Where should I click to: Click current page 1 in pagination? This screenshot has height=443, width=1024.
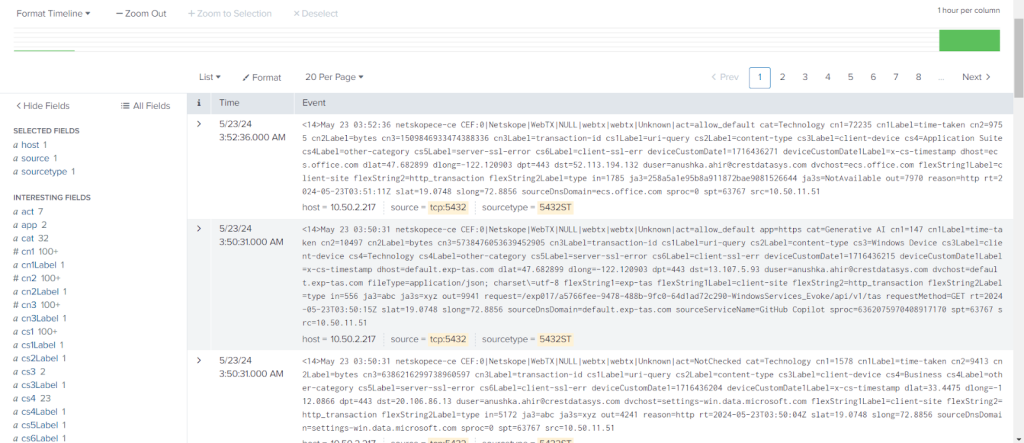coord(760,77)
